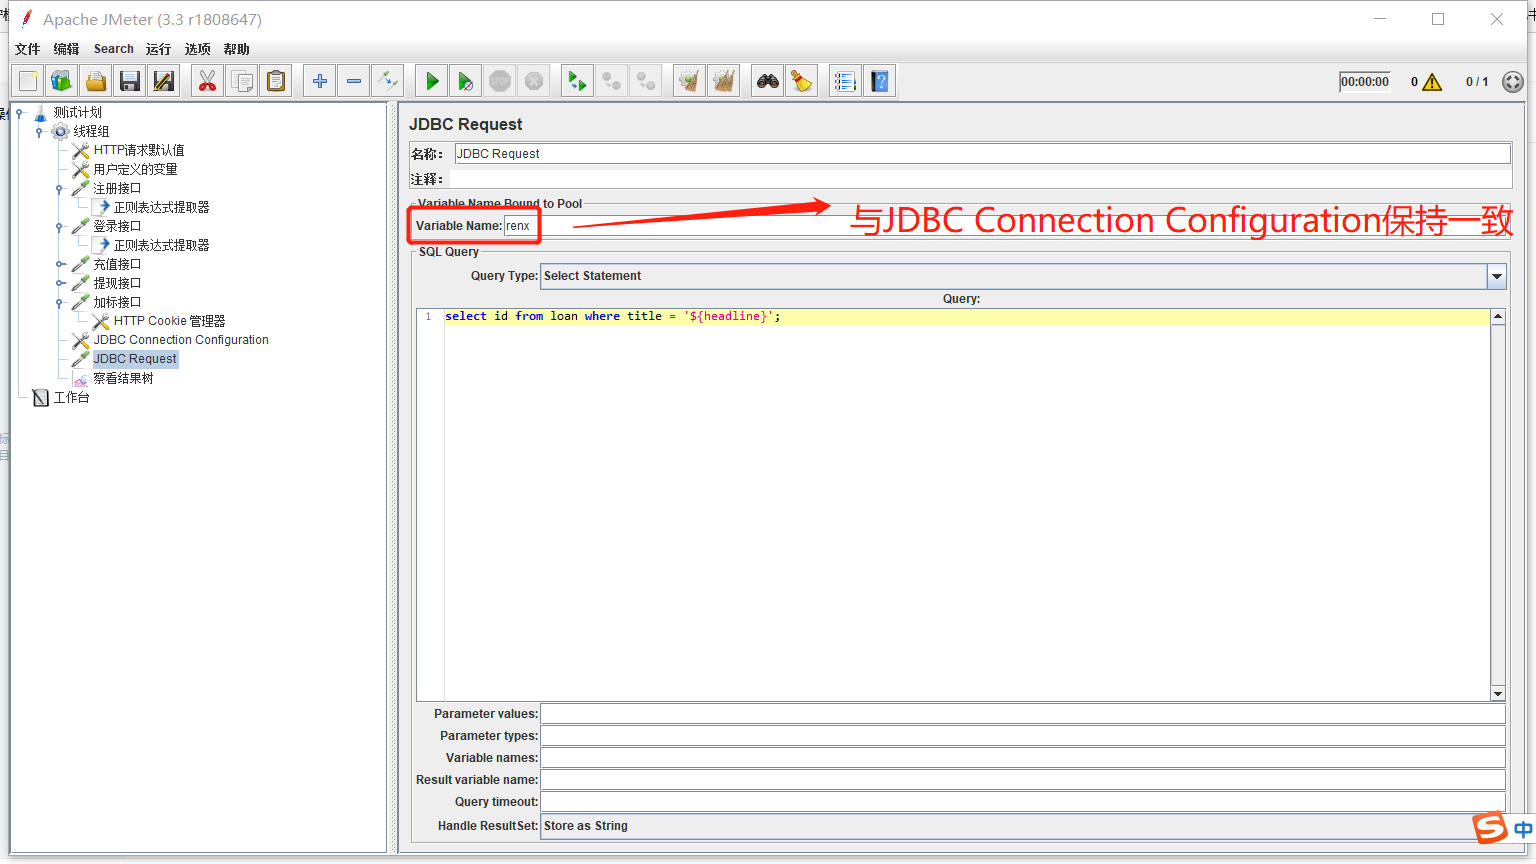Select HTTP Cookie 管理器 element
1536x864 pixels.
(x=169, y=321)
